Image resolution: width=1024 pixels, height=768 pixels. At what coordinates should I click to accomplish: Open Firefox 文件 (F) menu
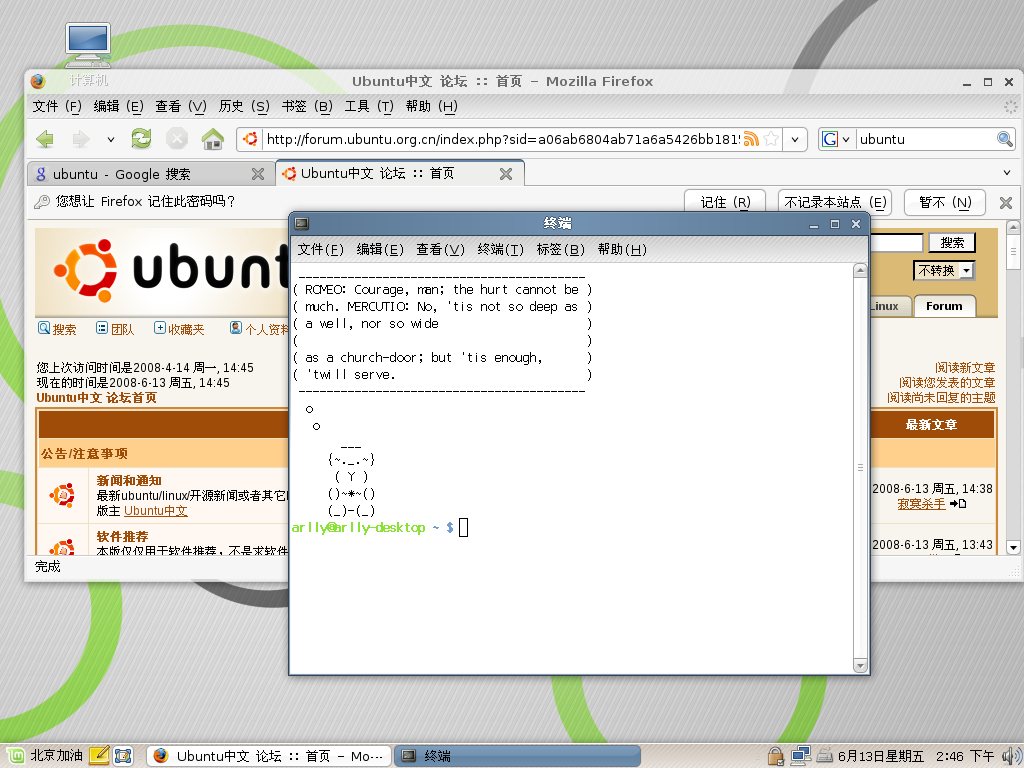[57, 106]
